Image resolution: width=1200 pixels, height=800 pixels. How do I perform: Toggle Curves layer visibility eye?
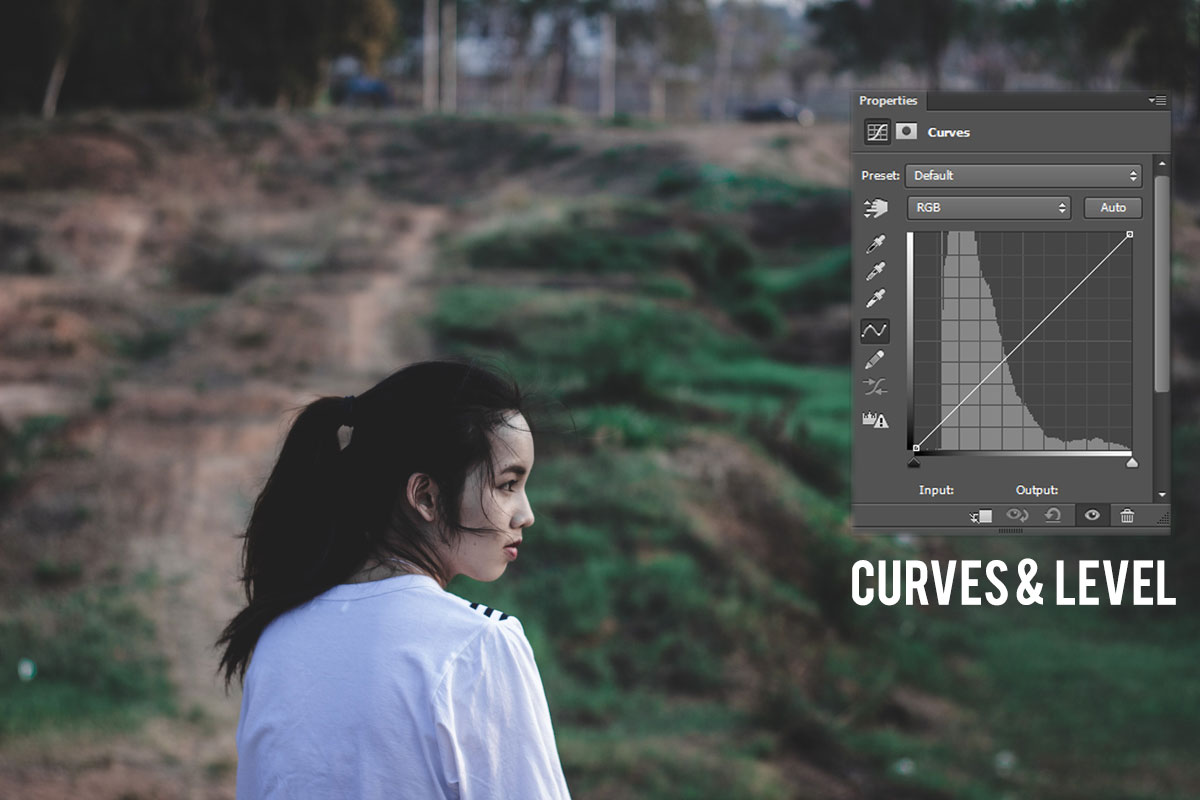point(1092,515)
